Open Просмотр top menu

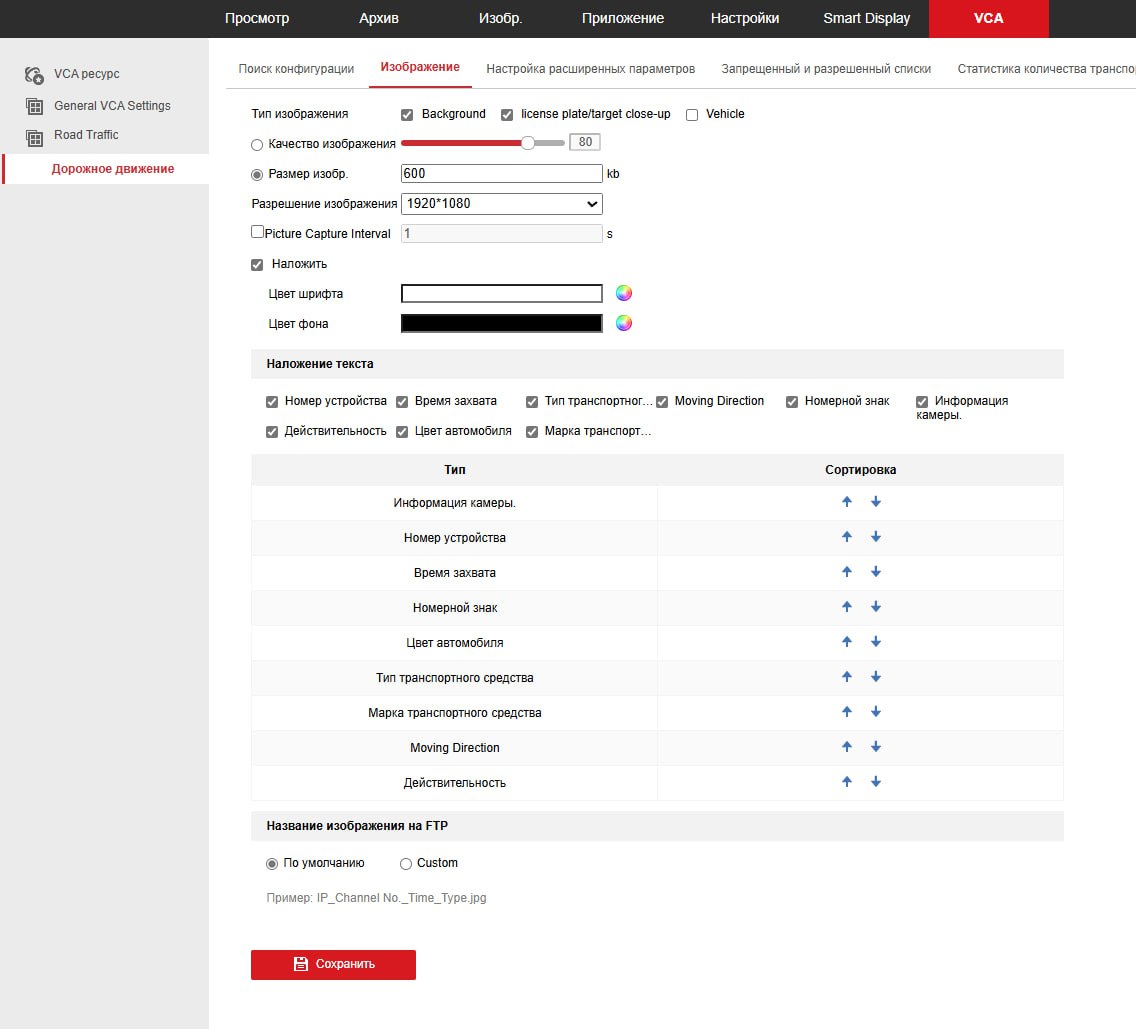click(x=256, y=18)
